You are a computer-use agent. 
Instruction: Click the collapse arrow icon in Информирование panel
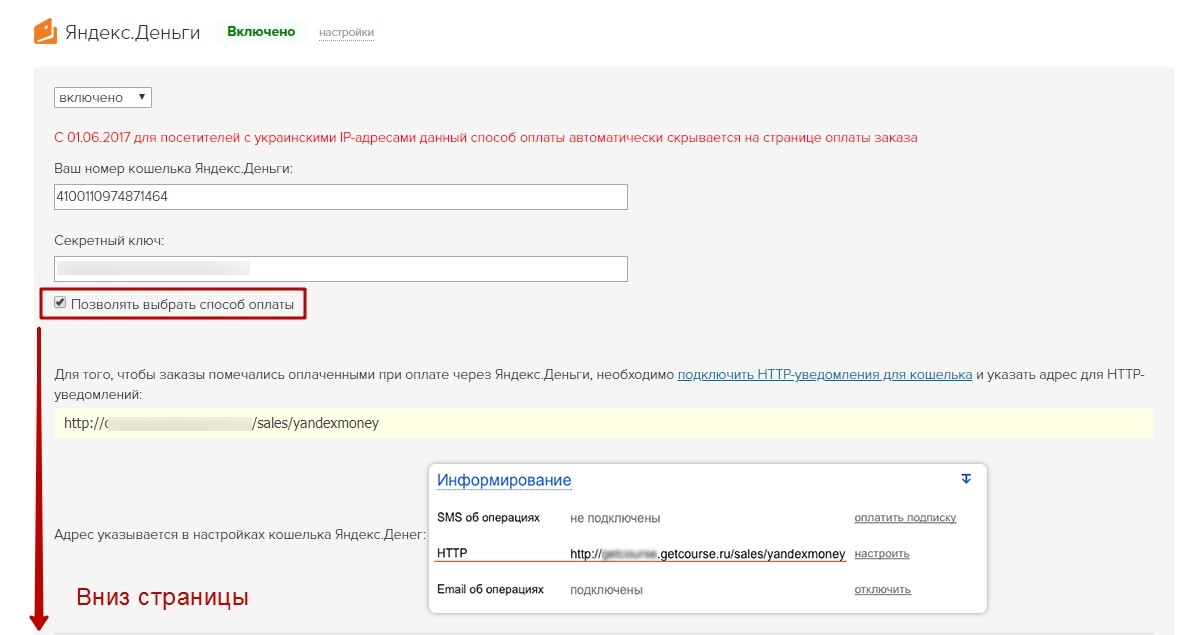tap(966, 479)
